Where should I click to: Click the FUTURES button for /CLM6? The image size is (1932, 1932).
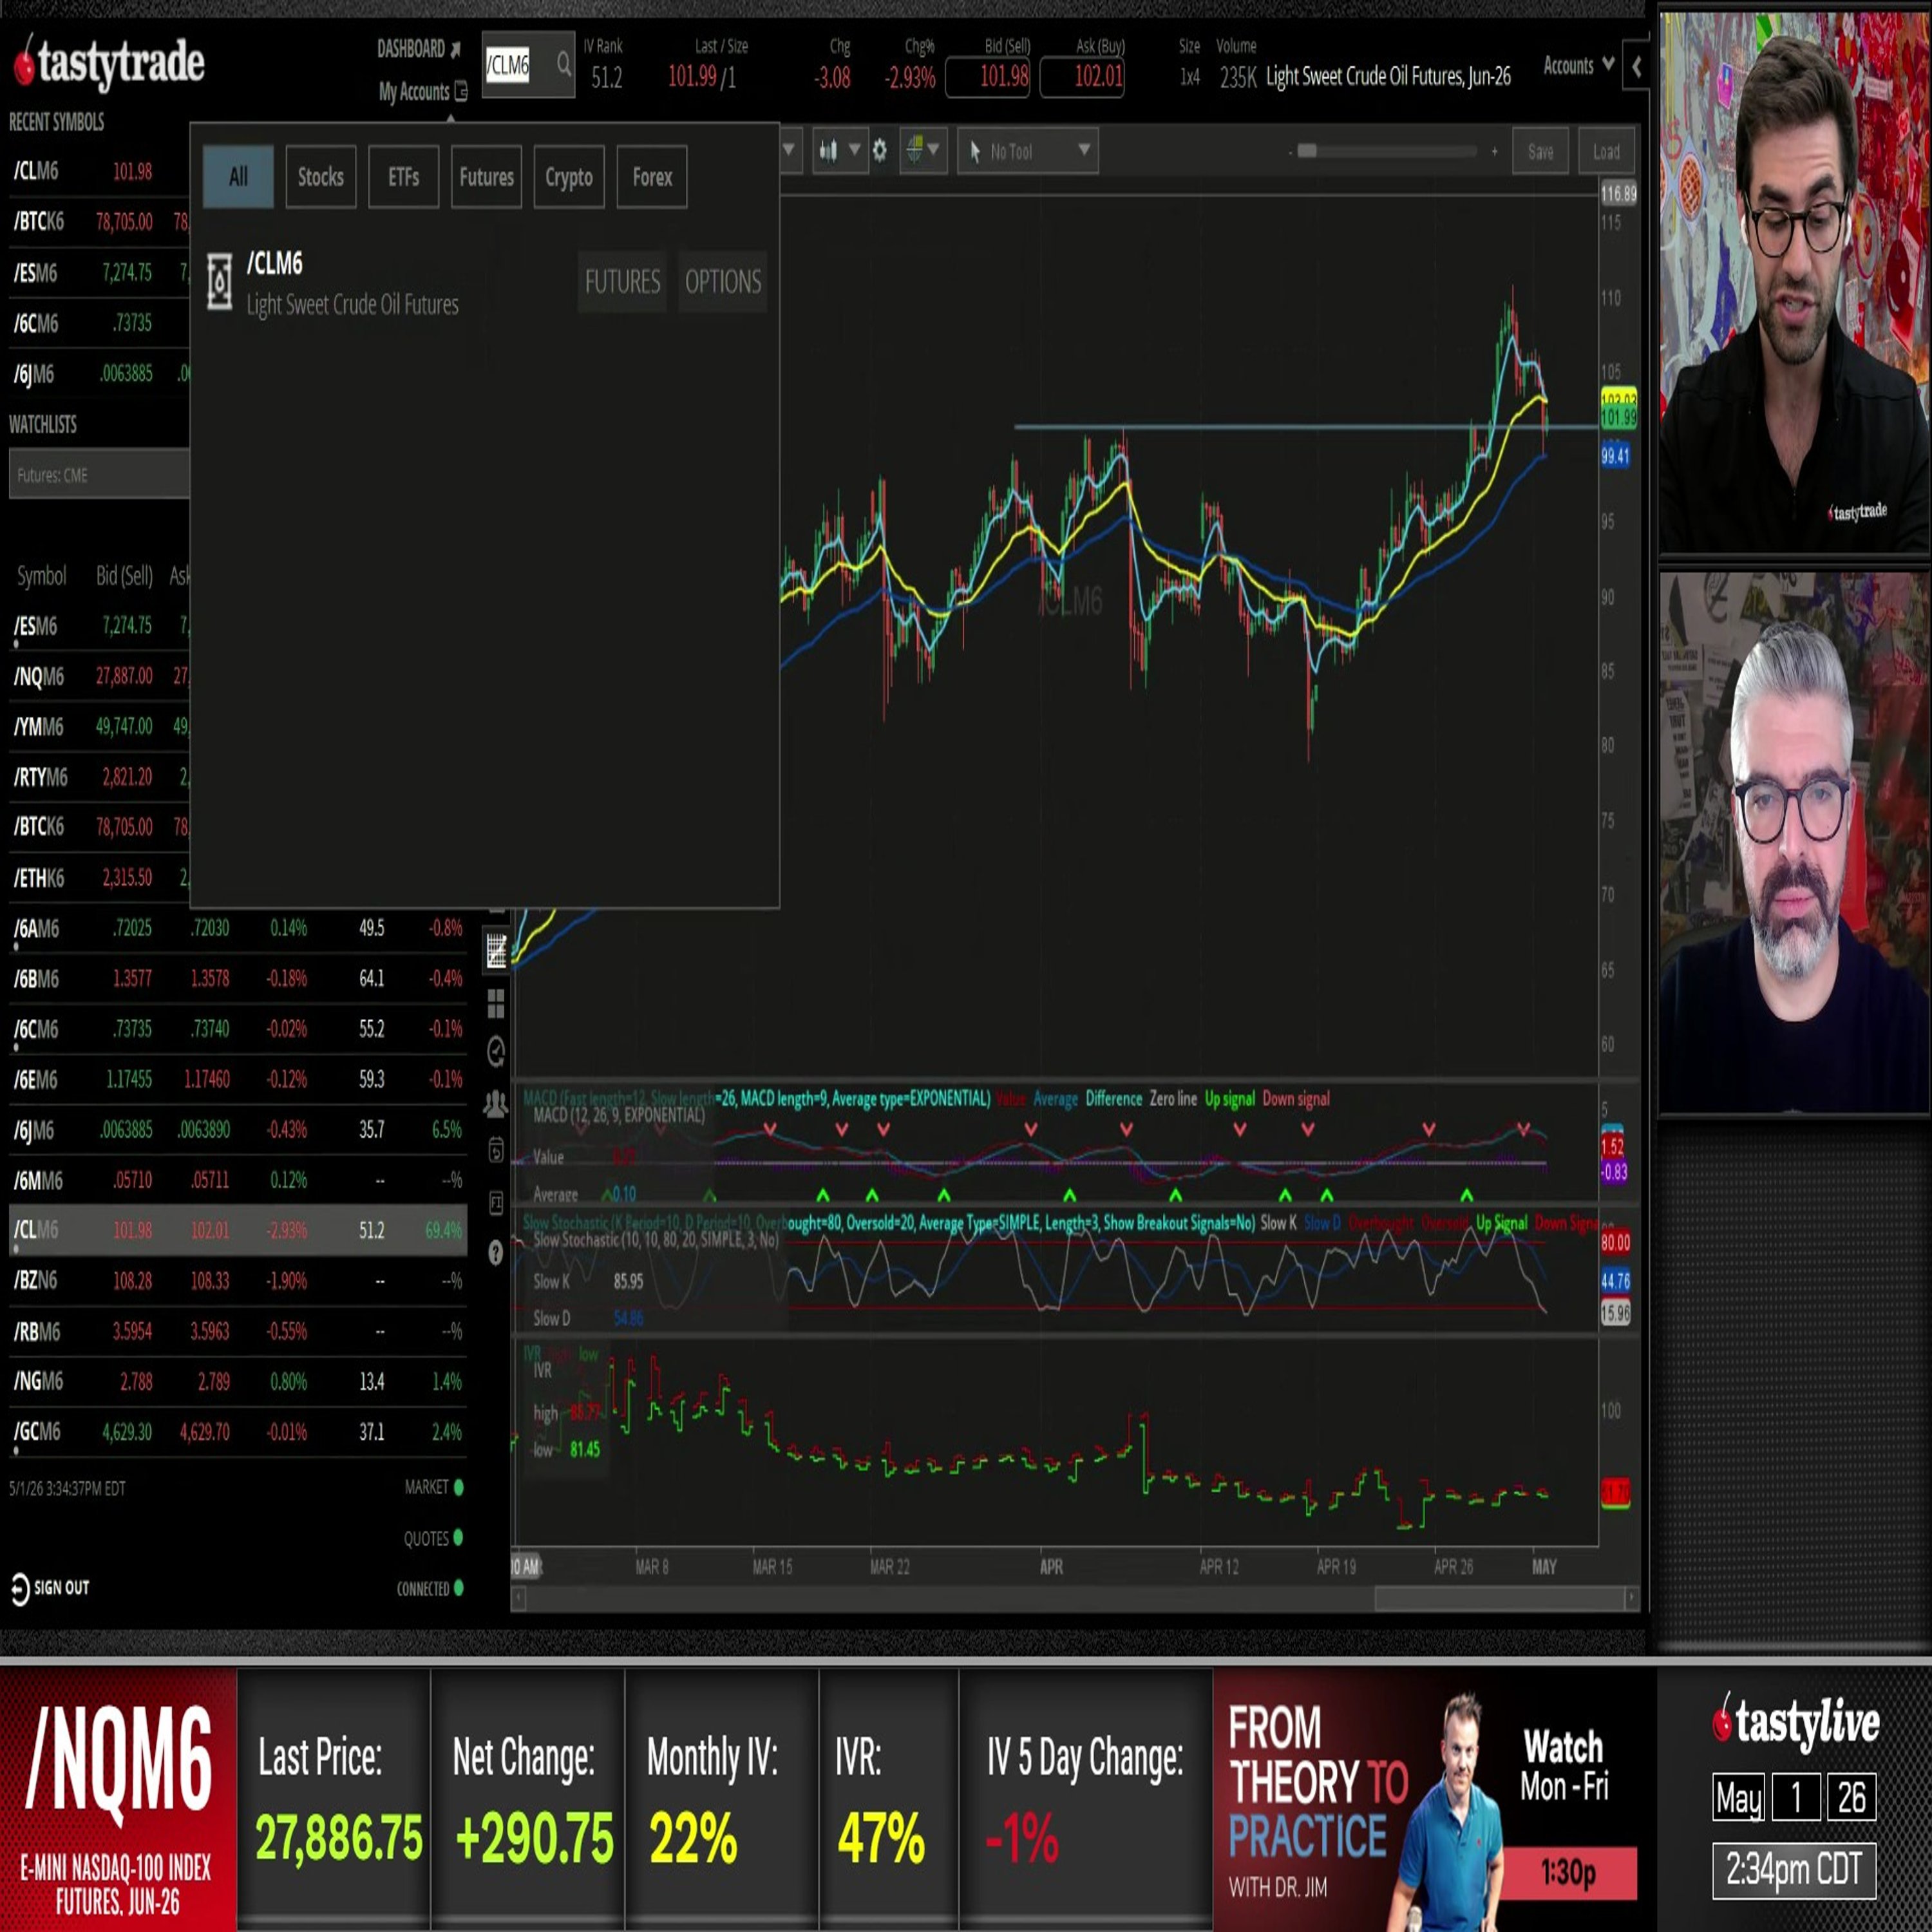[x=622, y=282]
